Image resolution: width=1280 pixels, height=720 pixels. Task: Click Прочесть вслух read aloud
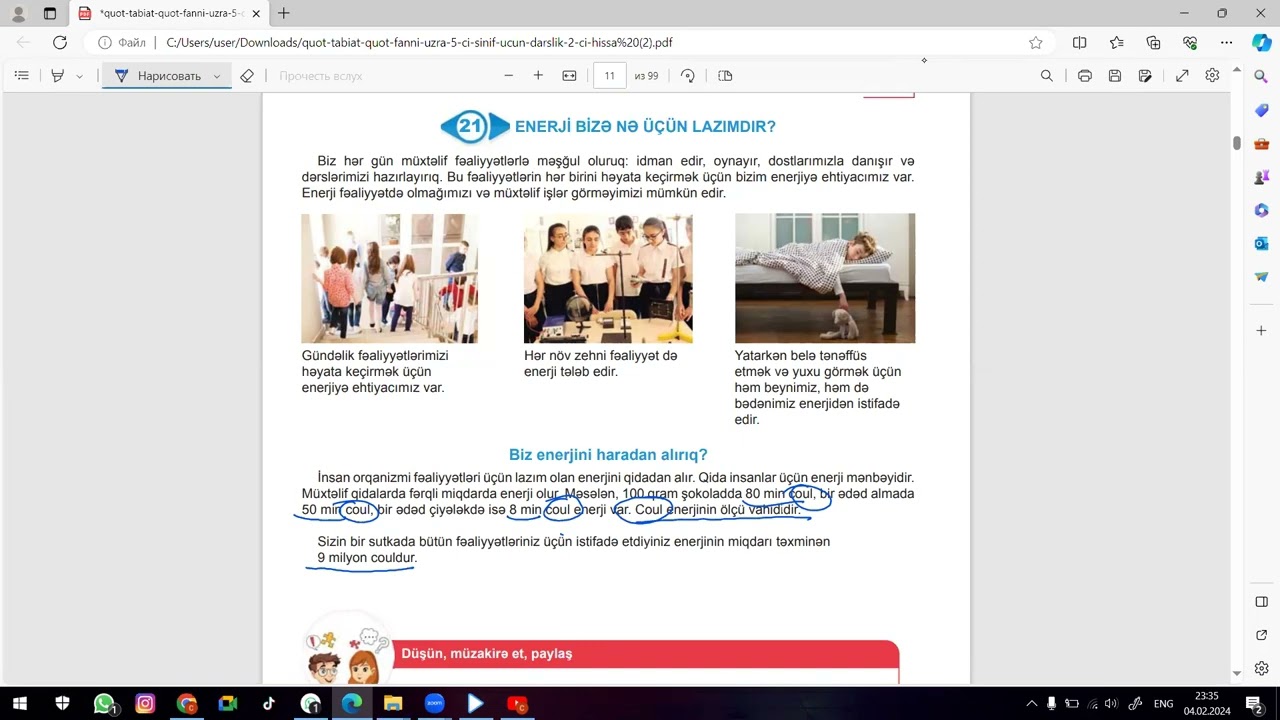pyautogui.click(x=320, y=76)
